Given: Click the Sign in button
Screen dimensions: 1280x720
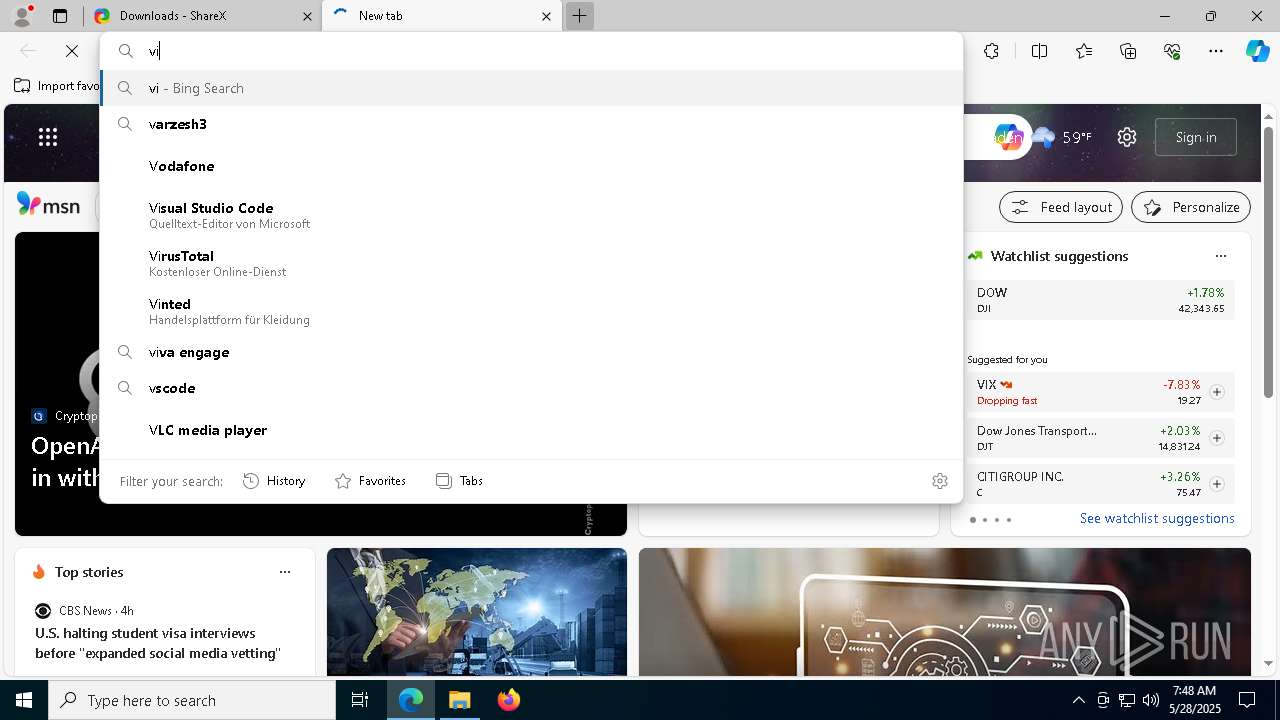Looking at the screenshot, I should coord(1196,137).
